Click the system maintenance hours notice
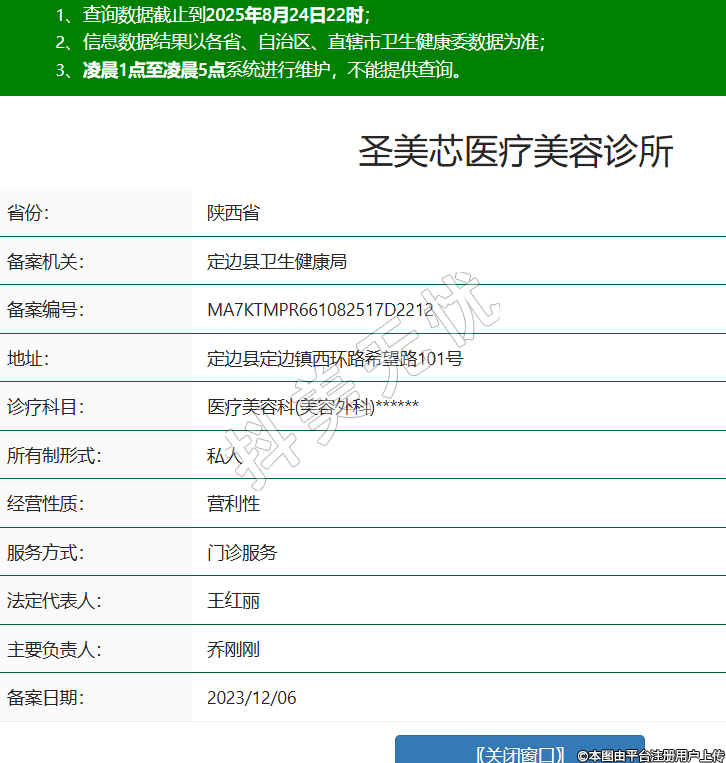The height and width of the screenshot is (763, 726). (259, 70)
